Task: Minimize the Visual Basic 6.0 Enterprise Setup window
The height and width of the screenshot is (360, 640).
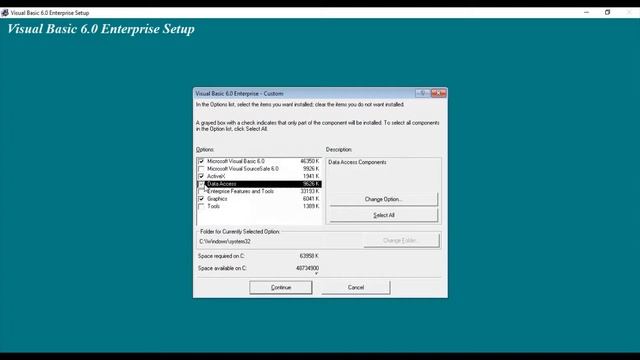Action: [x=587, y=13]
